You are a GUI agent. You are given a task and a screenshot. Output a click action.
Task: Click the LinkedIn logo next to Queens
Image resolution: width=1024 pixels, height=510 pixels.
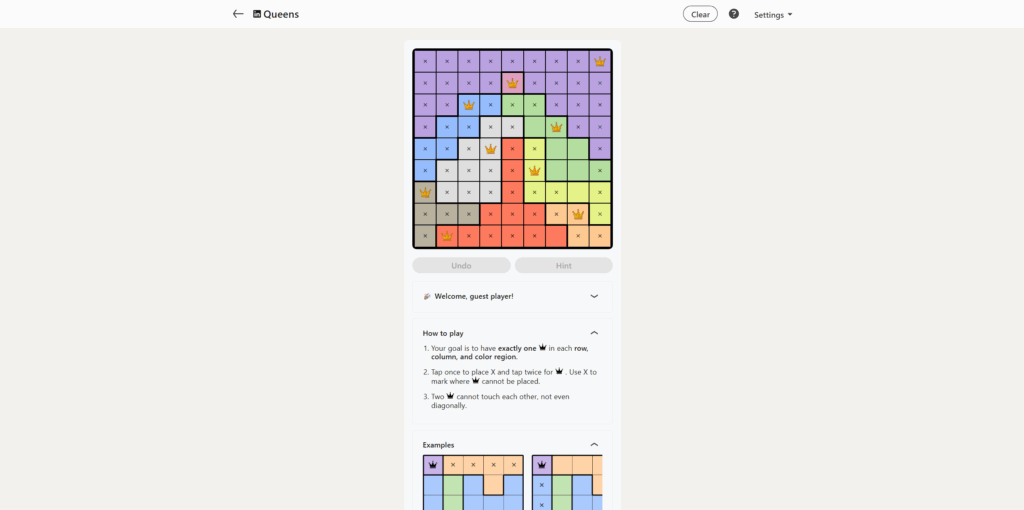257,14
